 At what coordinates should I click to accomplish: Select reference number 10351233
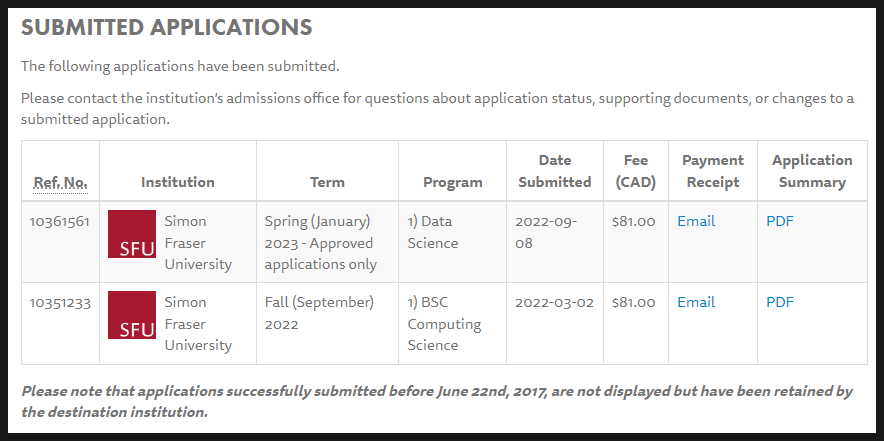(x=60, y=302)
